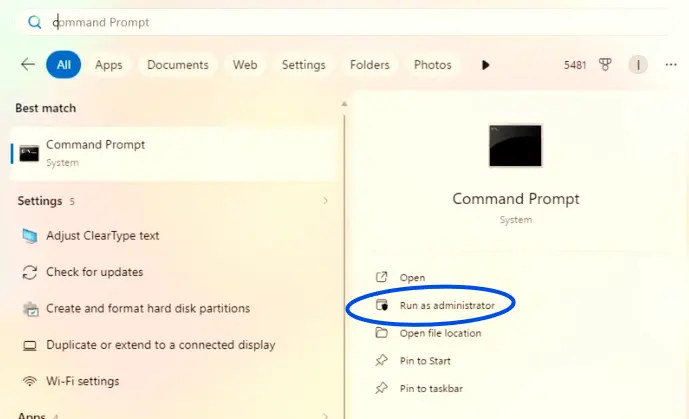Switch to the Web filter
Screen dimensions: 689x419
click(x=245, y=65)
